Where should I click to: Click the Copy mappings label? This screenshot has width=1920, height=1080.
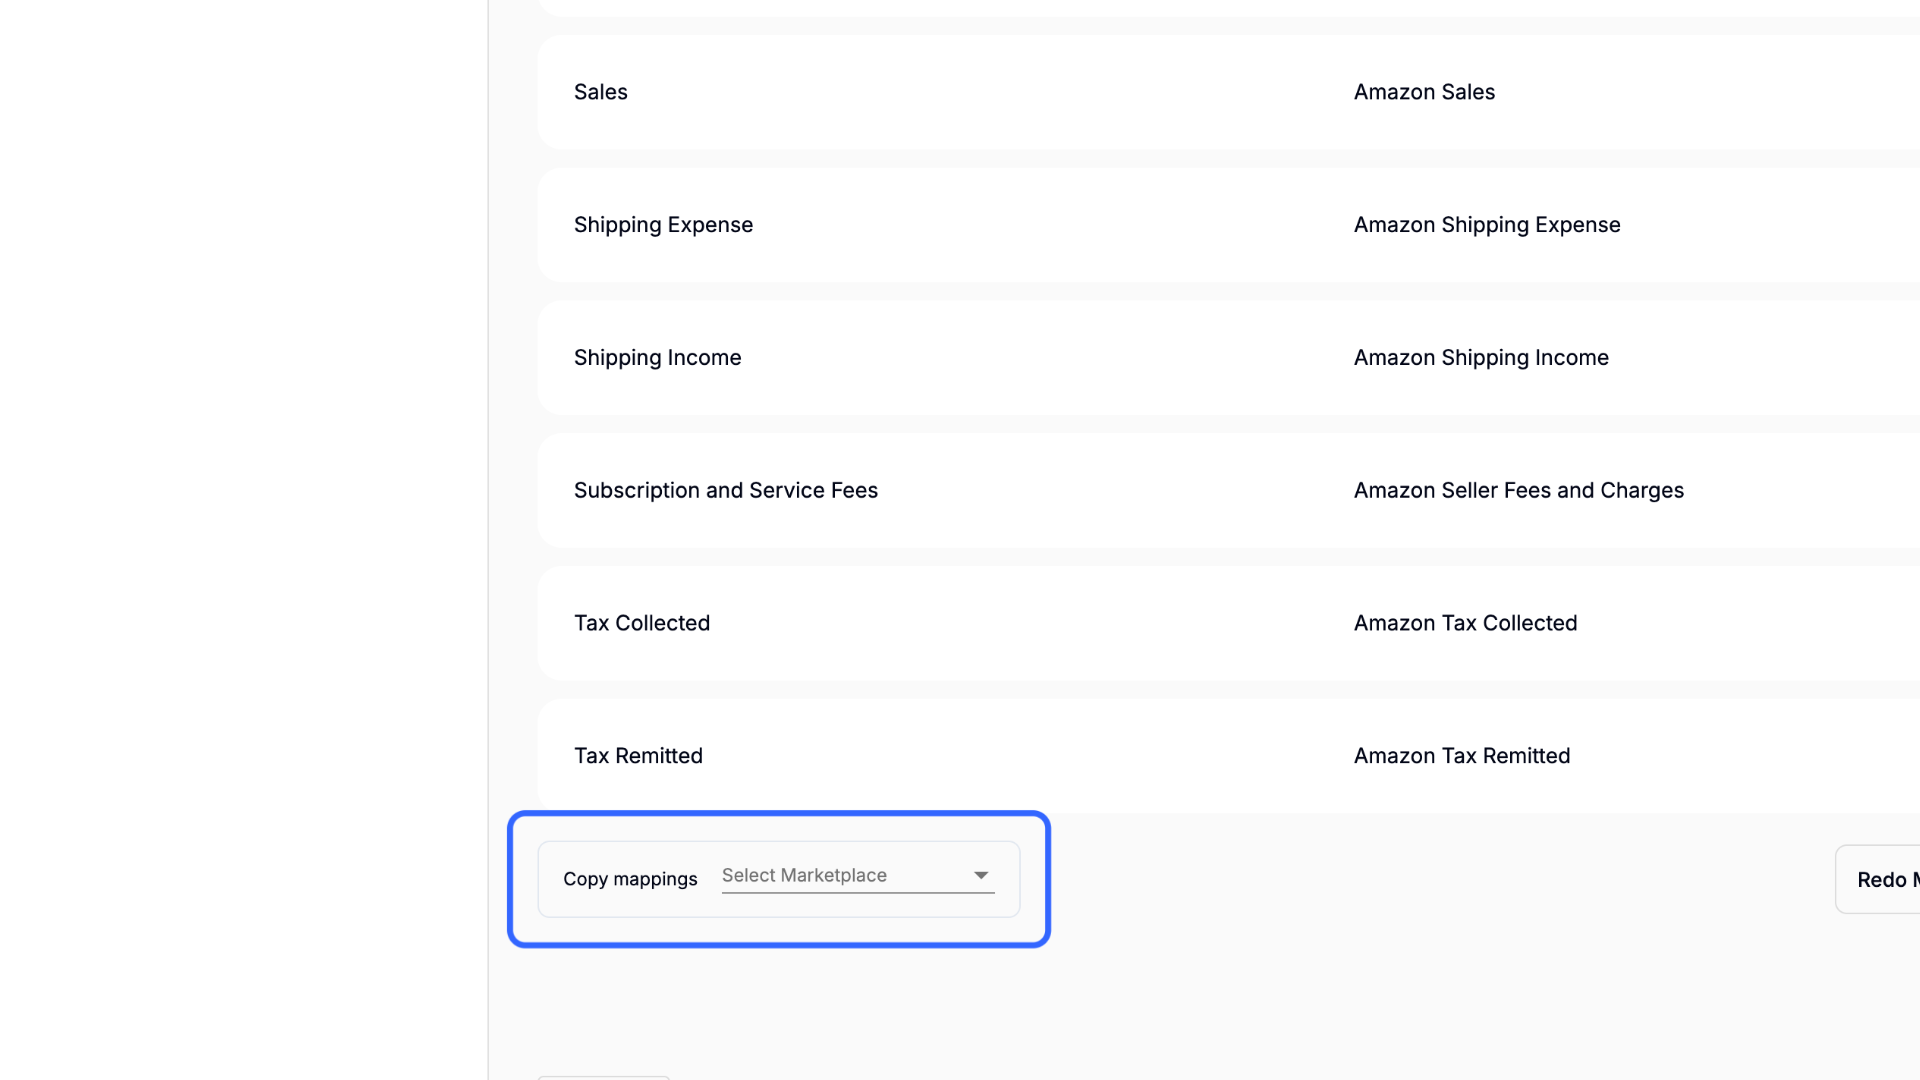point(630,879)
